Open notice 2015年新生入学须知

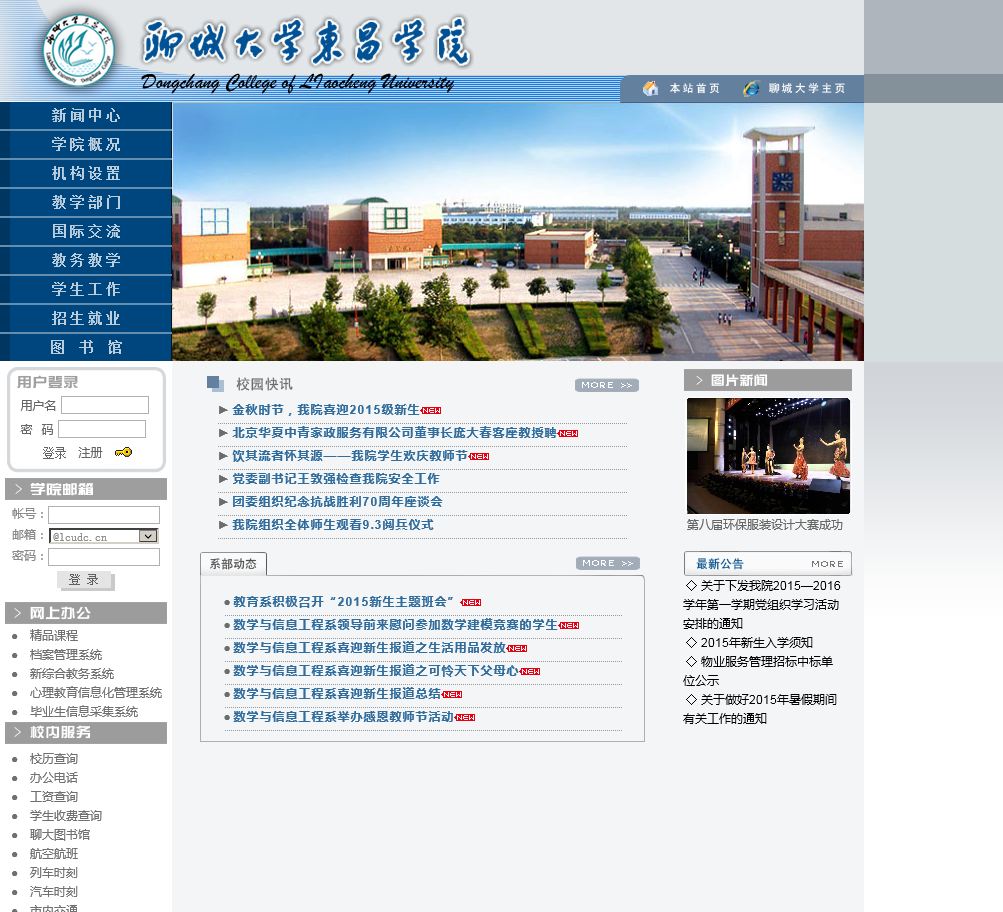756,642
